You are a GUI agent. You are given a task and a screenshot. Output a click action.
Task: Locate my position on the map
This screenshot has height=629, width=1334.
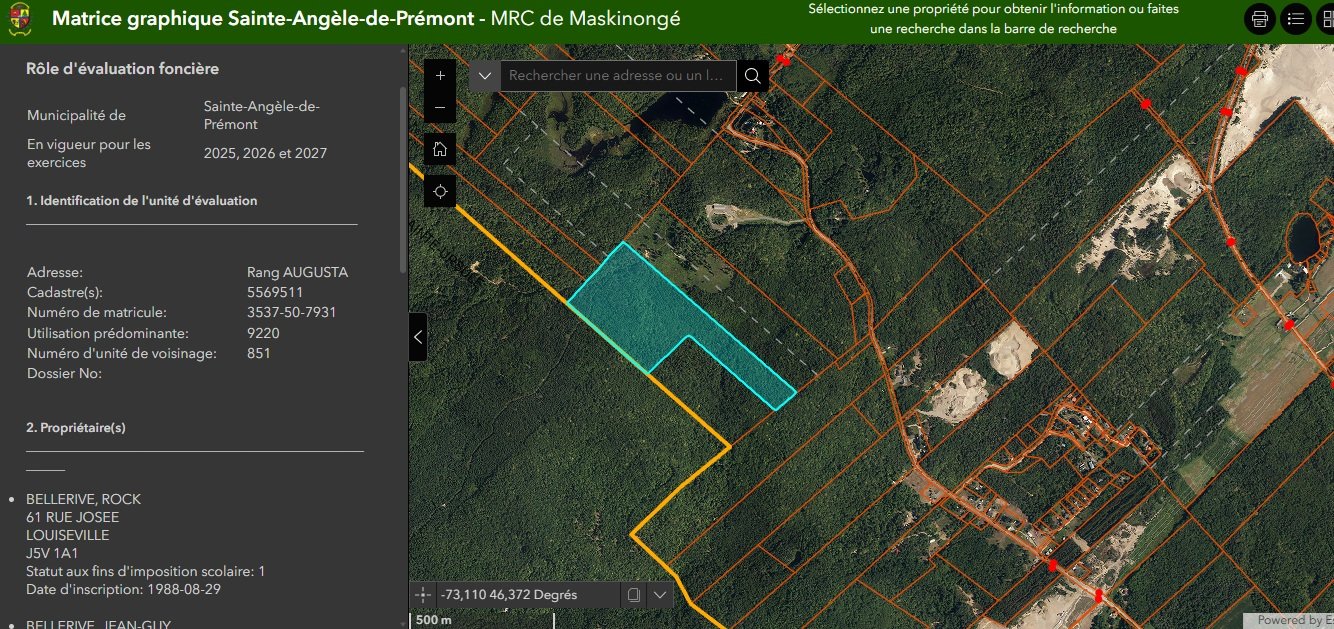click(440, 191)
